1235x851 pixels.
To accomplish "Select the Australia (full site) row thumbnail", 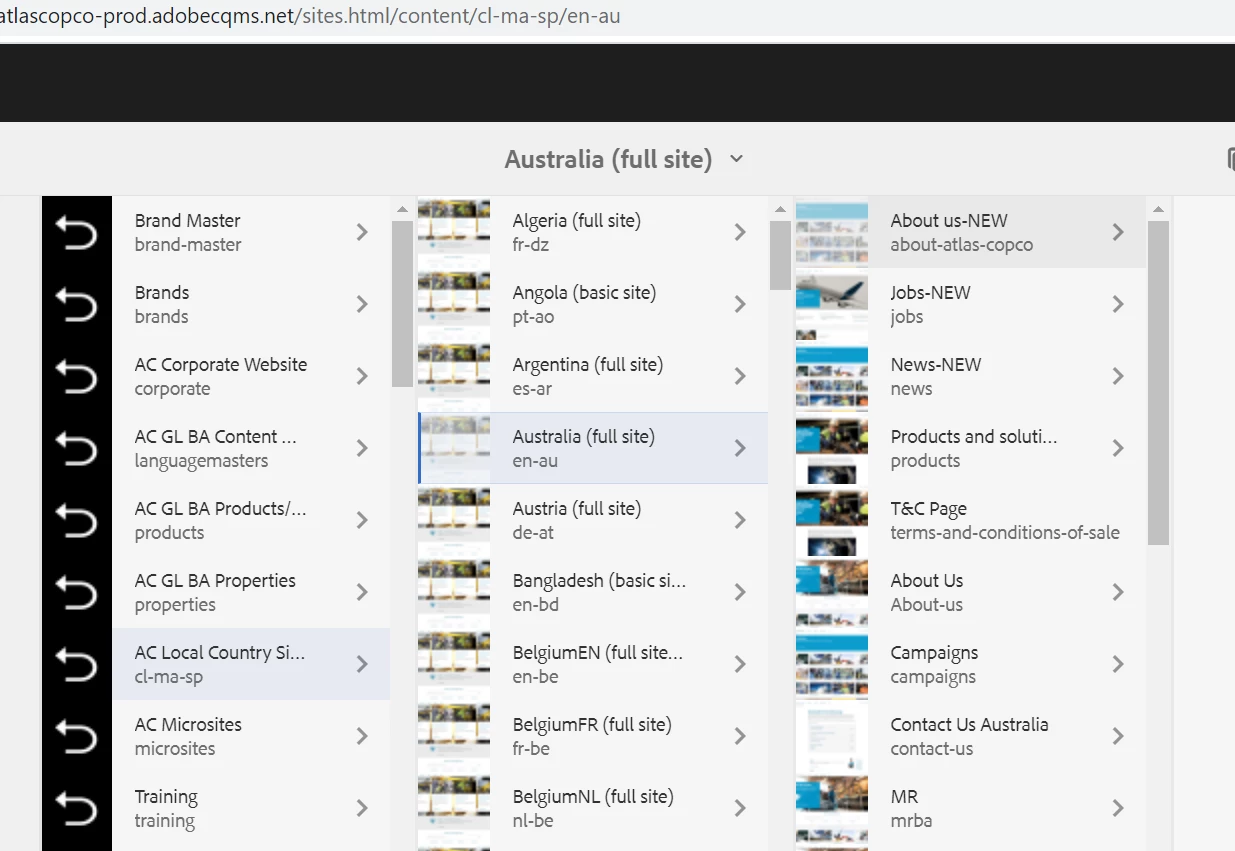I will 454,448.
